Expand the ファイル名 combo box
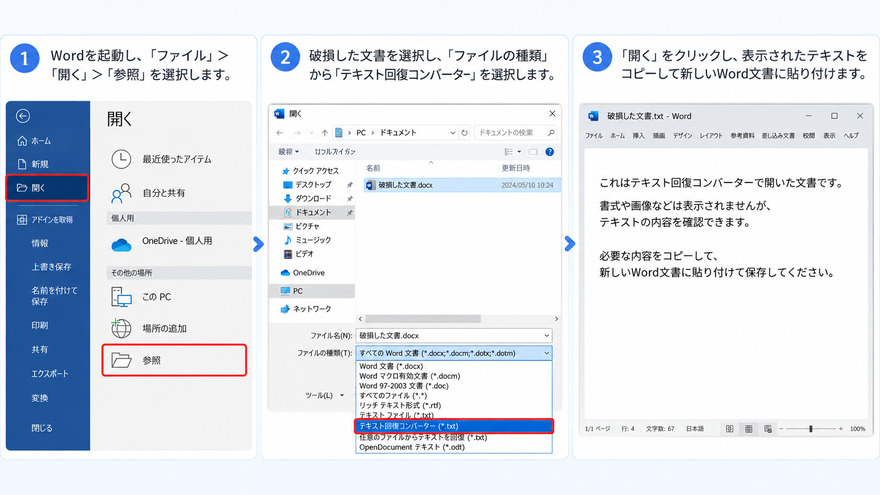880x495 pixels. [x=546, y=336]
